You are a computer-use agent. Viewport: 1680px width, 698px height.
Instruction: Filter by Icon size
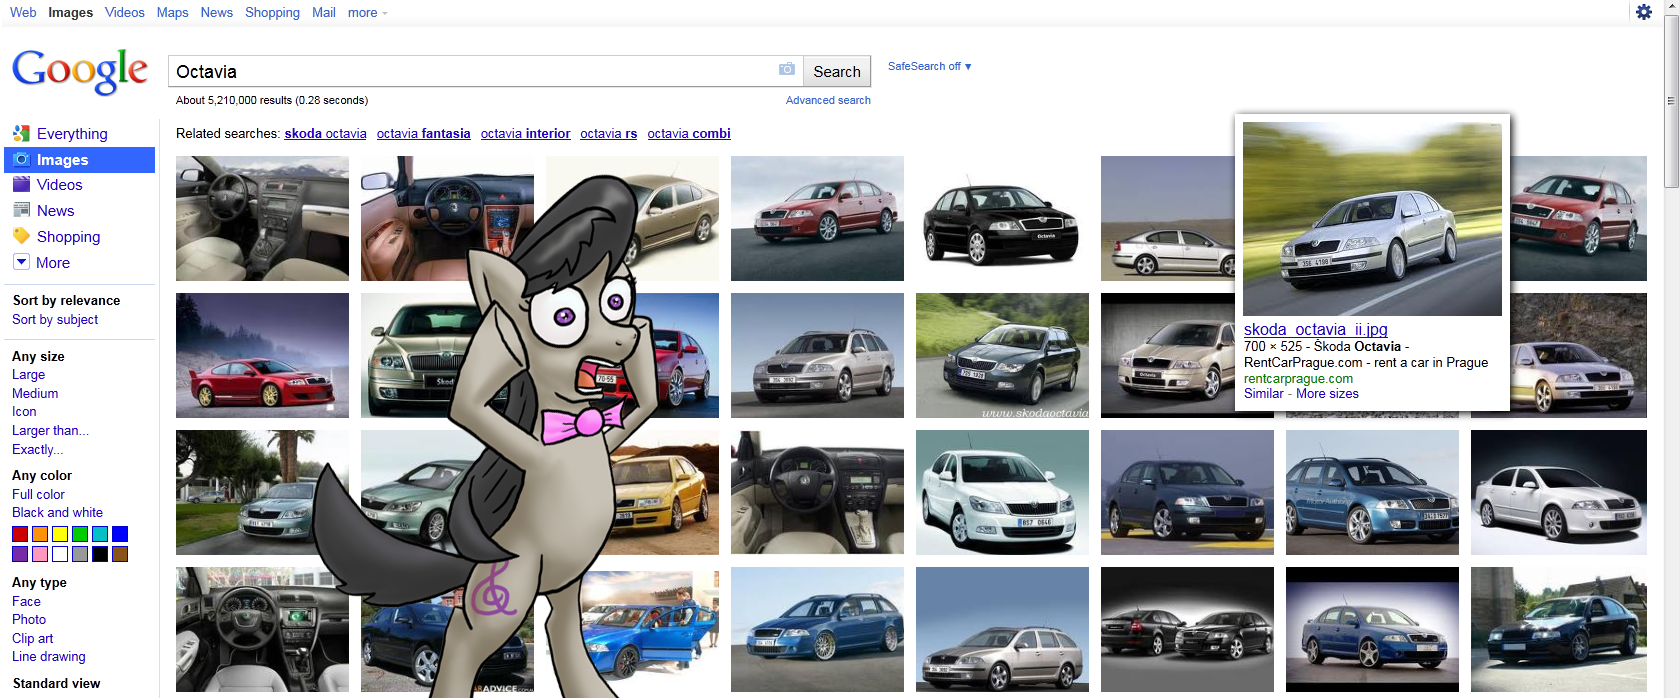[x=24, y=411]
